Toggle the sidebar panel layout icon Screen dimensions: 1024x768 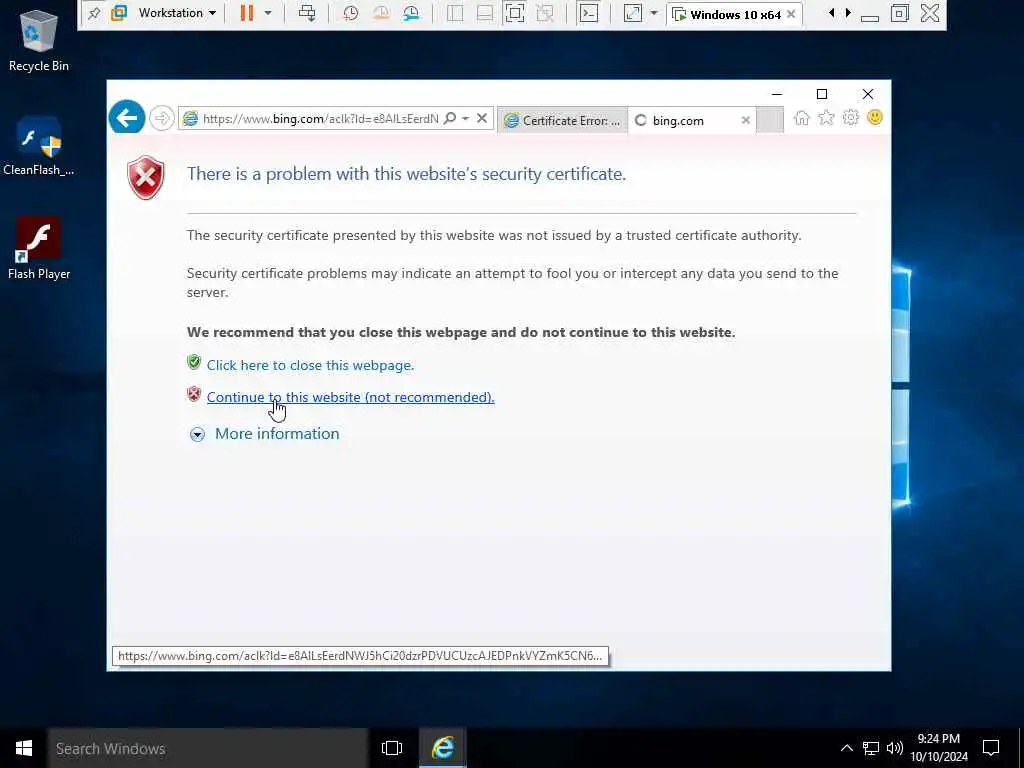[x=455, y=13]
